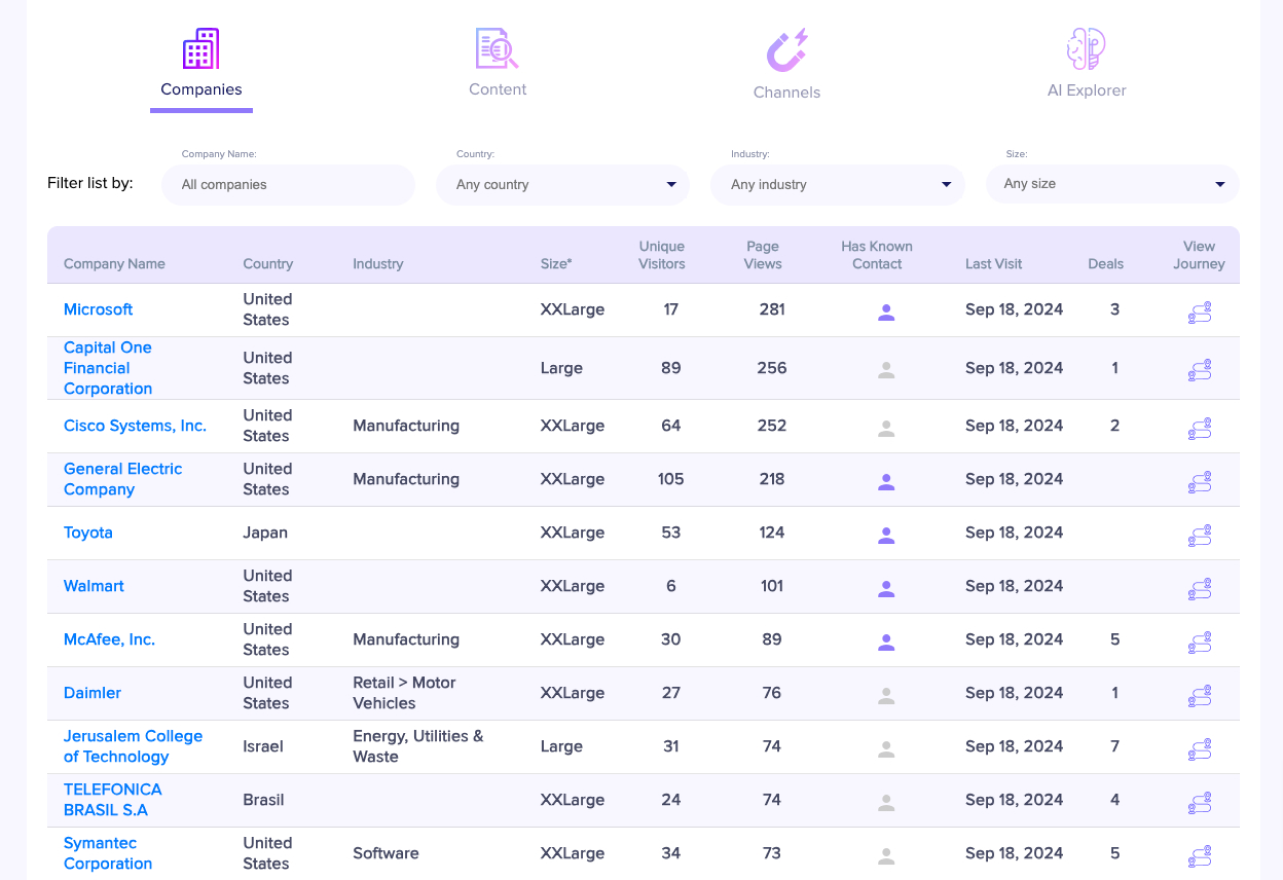Viewport: 1283px width, 880px height.
Task: Open General Electric Company link
Action: coord(123,479)
